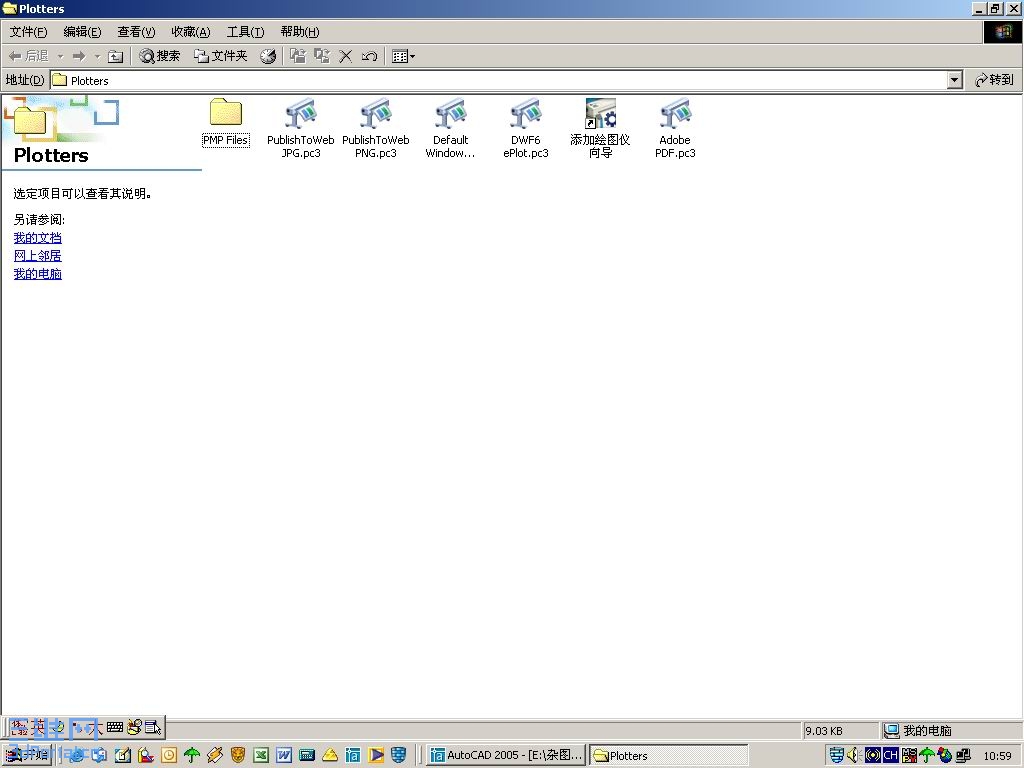Click the green umbrella quick launch icon
Image resolution: width=1024 pixels, height=768 pixels.
coord(192,756)
